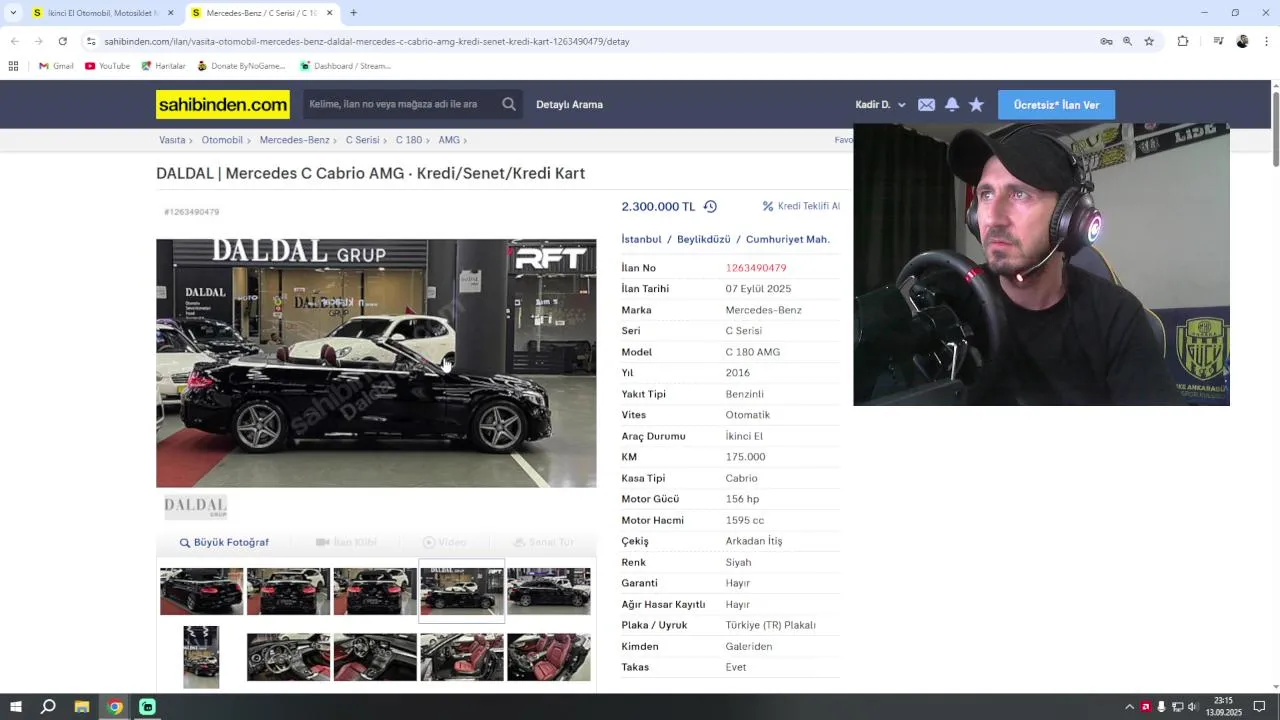Go to C 180 breadcrumb

[408, 140]
